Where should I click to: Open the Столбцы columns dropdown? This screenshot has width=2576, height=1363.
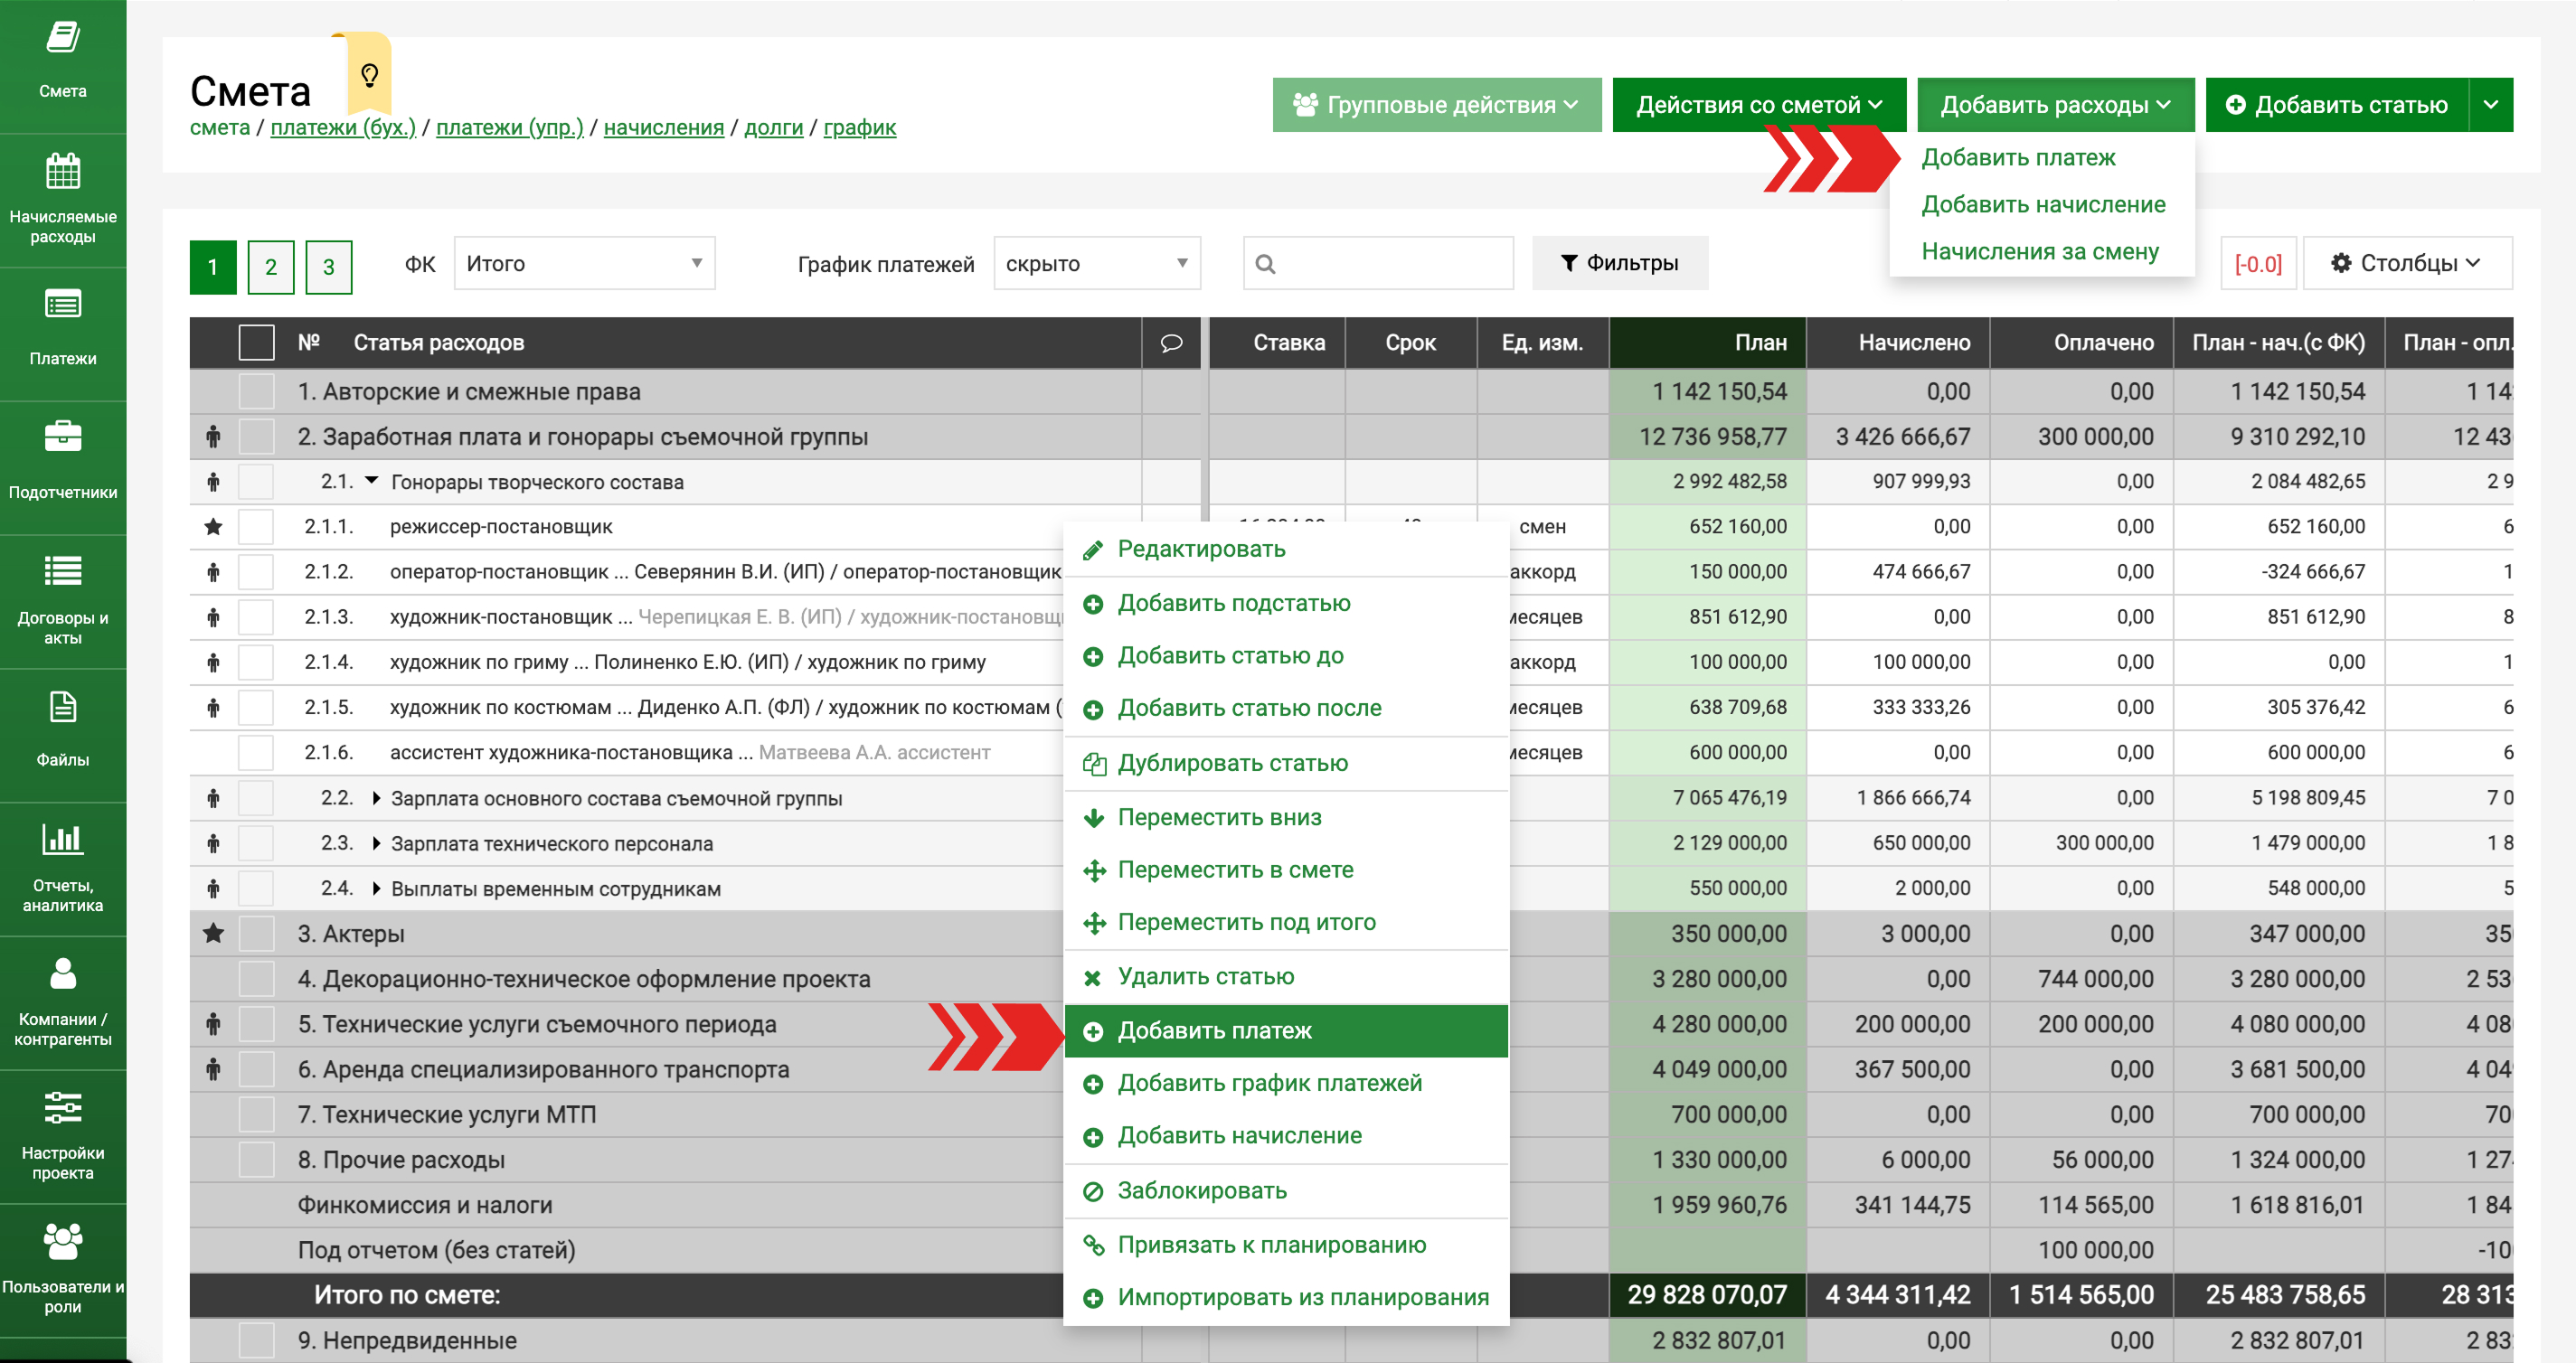(x=2405, y=263)
